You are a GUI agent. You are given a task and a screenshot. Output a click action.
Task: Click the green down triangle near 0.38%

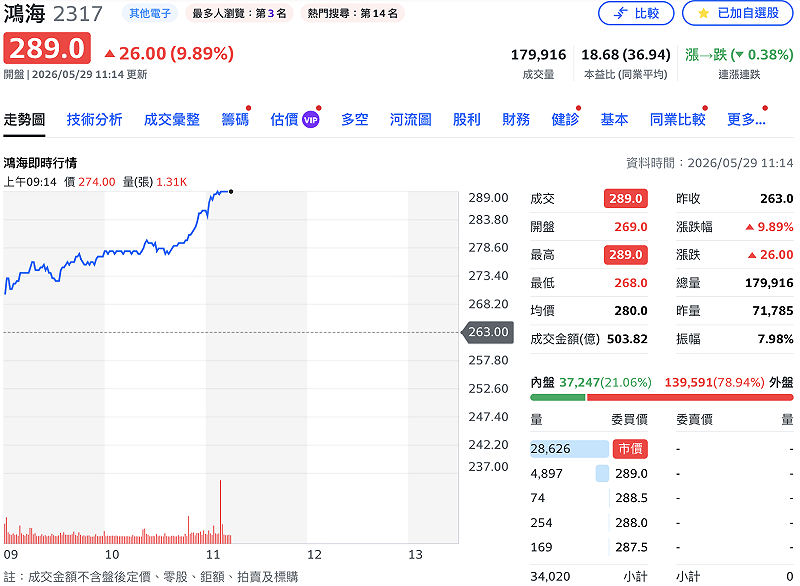pos(739,55)
